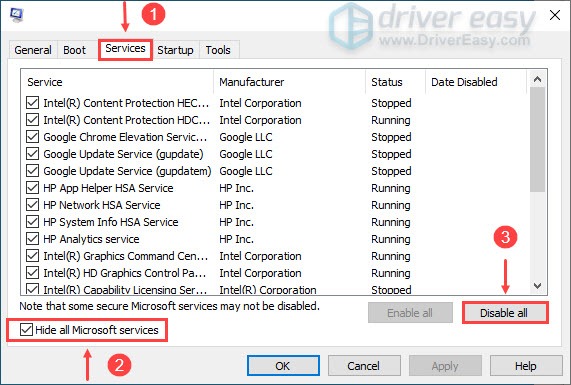The height and width of the screenshot is (385, 571).
Task: Click the Apply button
Action: tap(445, 366)
